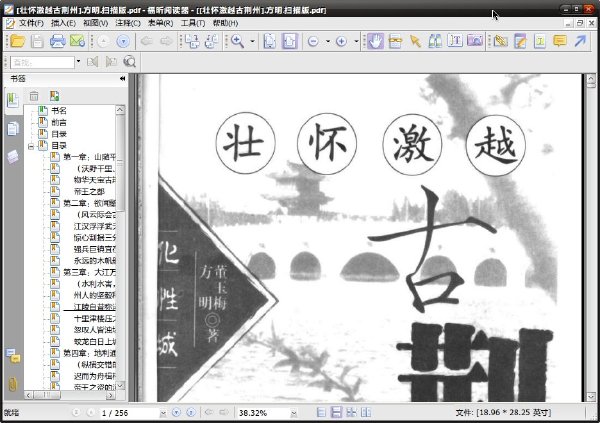Click the previous view left arrow in toolbar
Image resolution: width=600 pixels, height=423 pixels.
147,41
